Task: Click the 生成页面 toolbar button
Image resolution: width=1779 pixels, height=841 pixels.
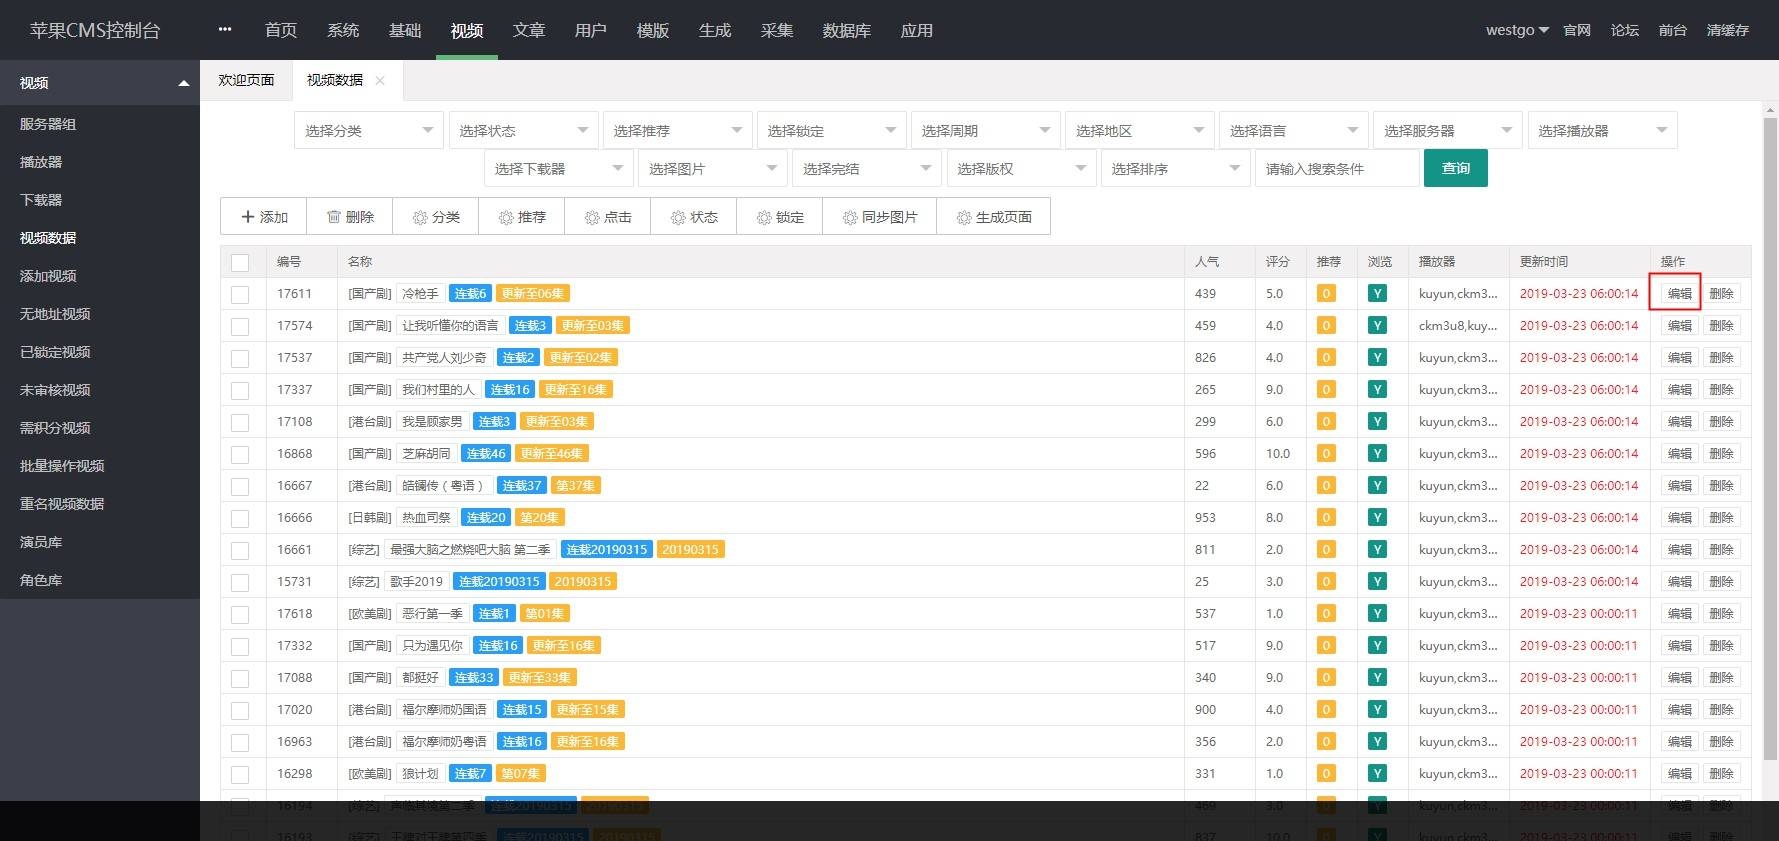Action: tap(994, 217)
